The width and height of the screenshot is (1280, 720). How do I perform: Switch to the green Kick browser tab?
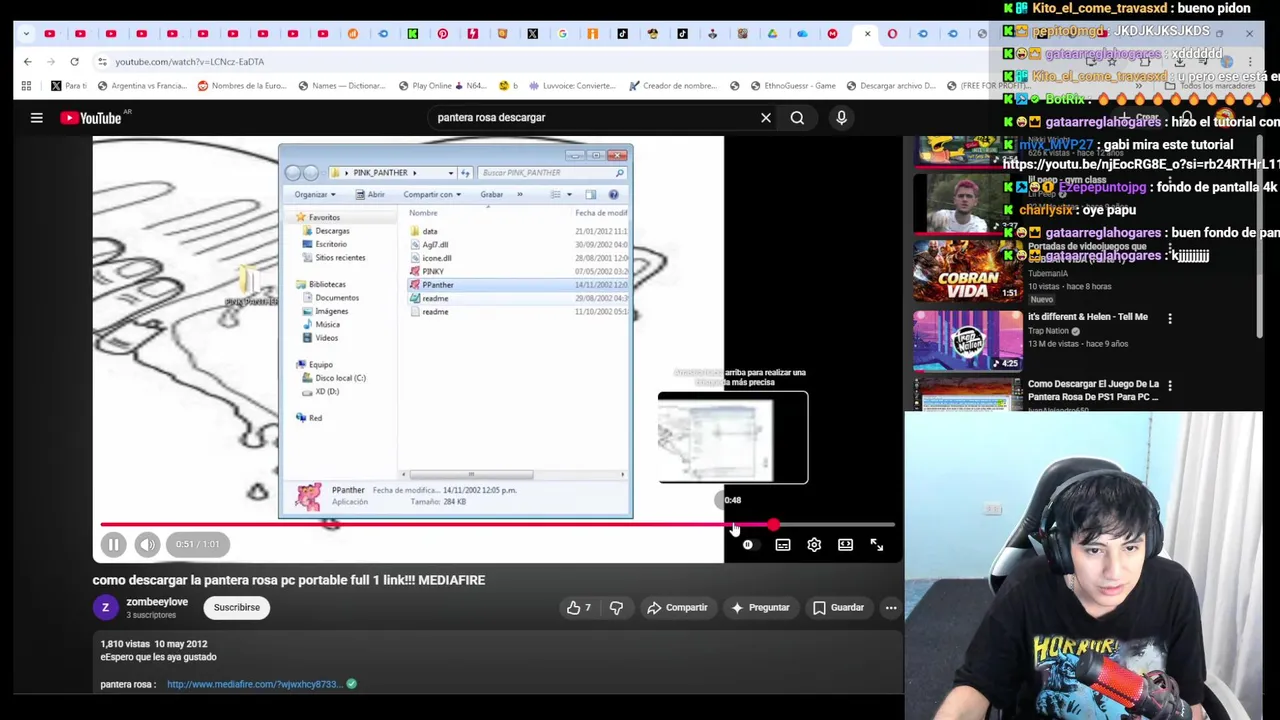pyautogui.click(x=413, y=34)
